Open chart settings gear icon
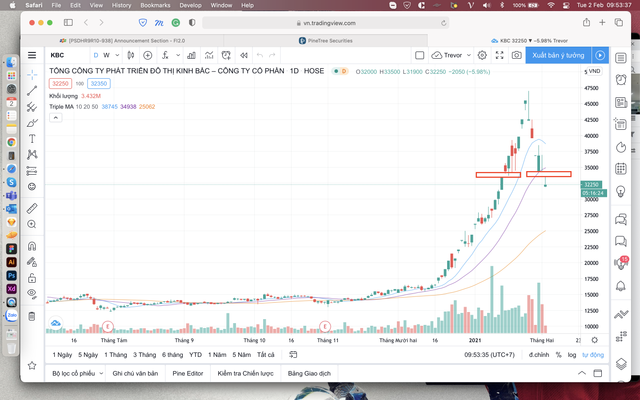This screenshot has height=400, width=640. pyautogui.click(x=482, y=55)
